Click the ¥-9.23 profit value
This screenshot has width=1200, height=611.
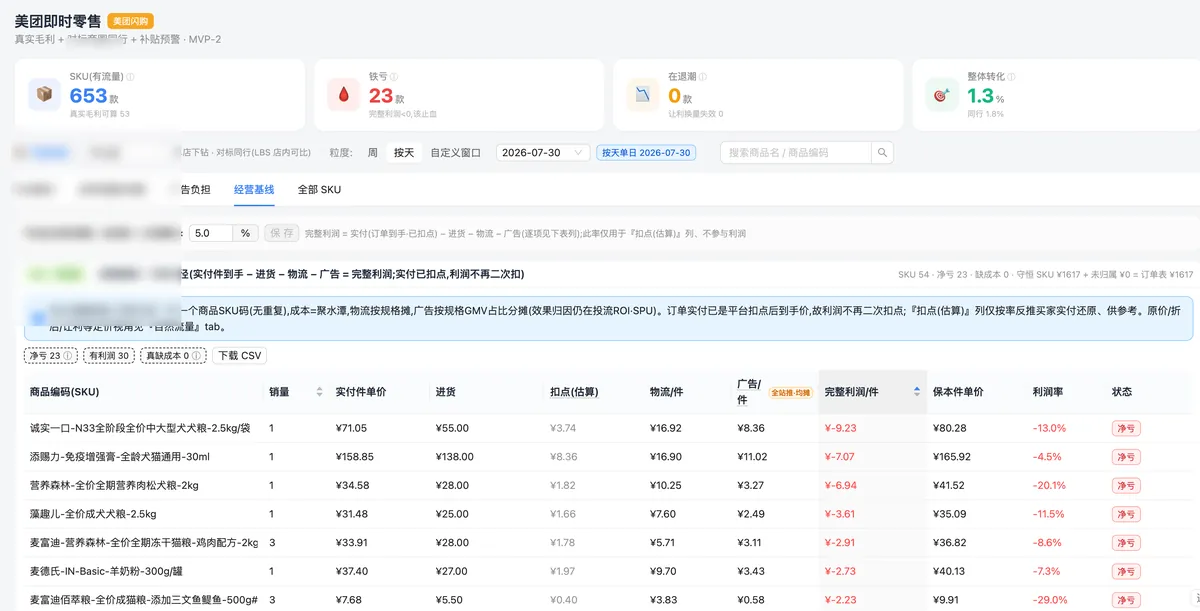coord(840,428)
